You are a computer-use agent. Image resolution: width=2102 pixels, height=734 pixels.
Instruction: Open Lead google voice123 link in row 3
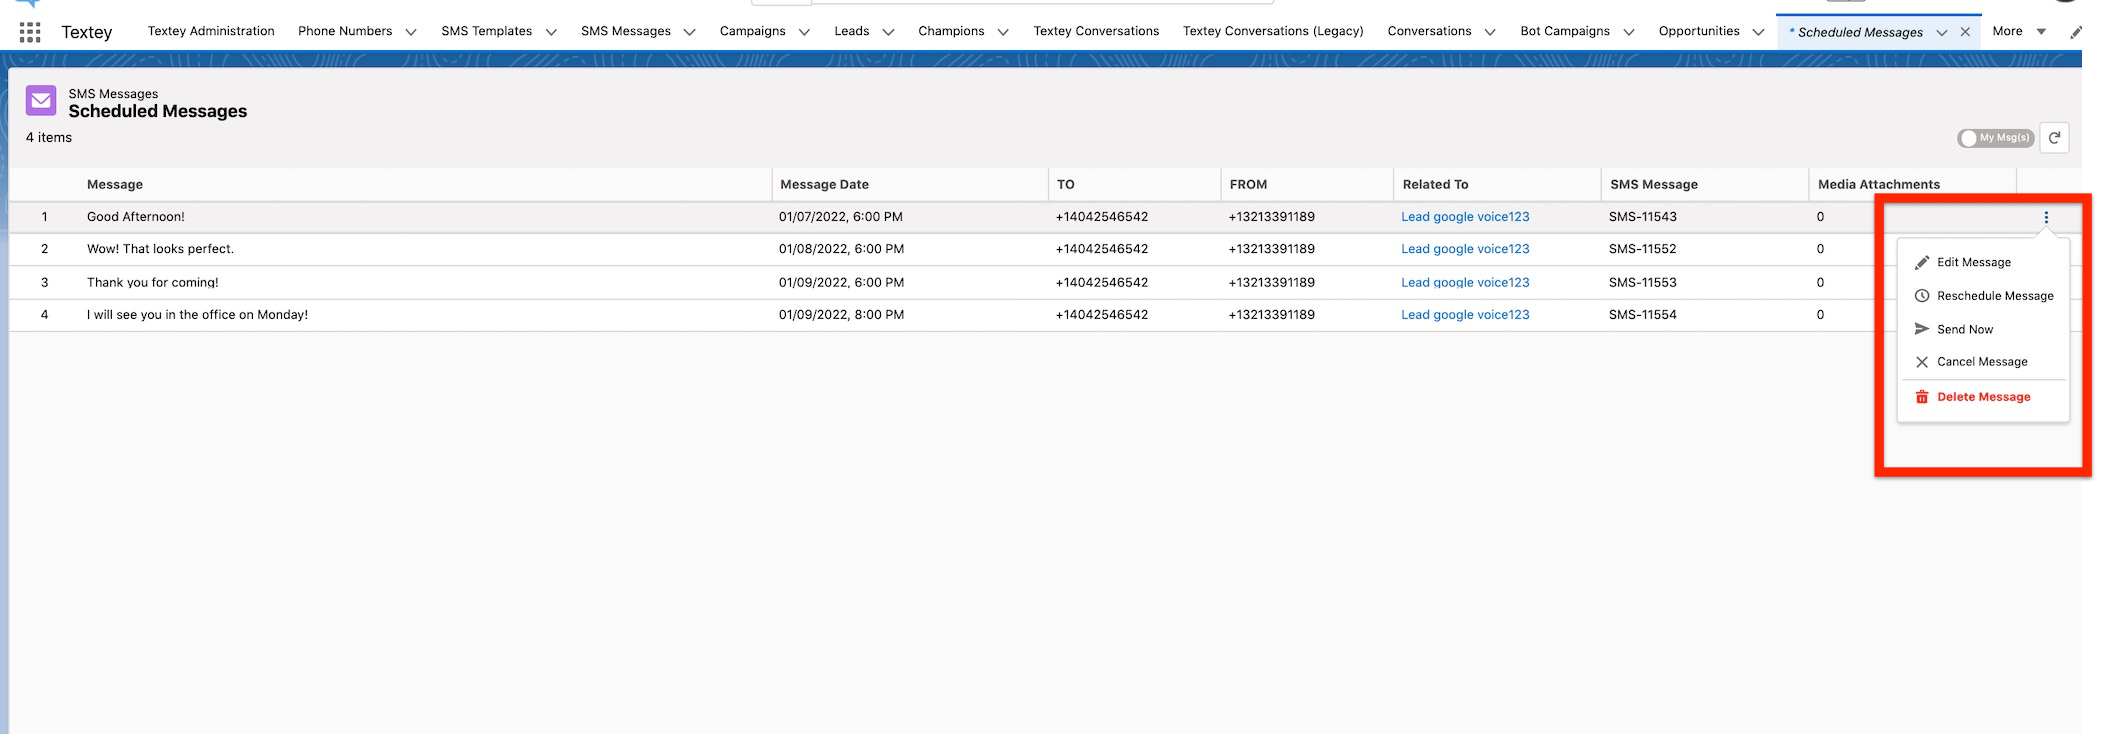click(x=1465, y=283)
